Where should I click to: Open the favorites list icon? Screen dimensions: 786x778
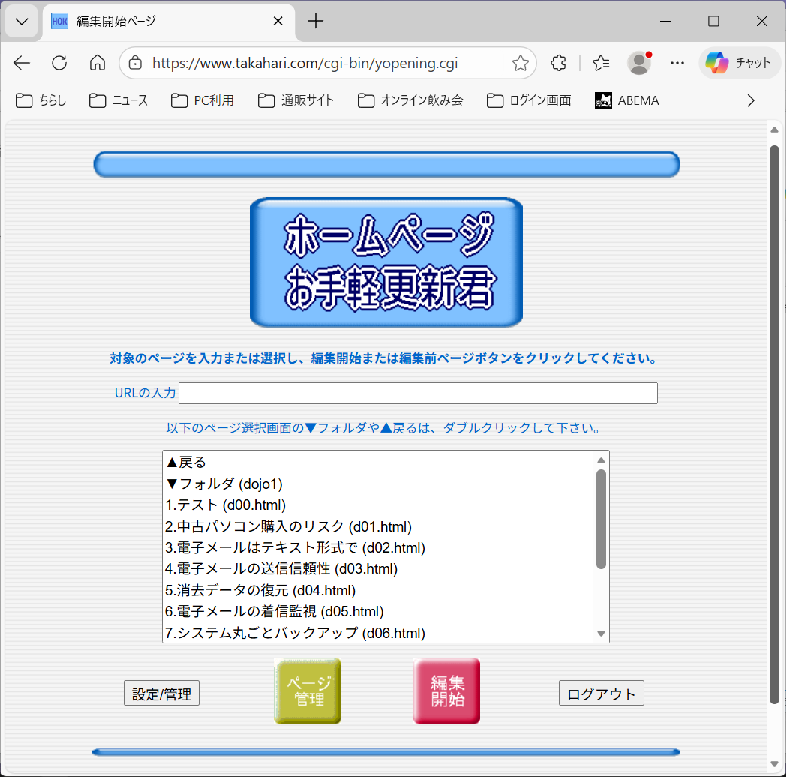pyautogui.click(x=601, y=62)
